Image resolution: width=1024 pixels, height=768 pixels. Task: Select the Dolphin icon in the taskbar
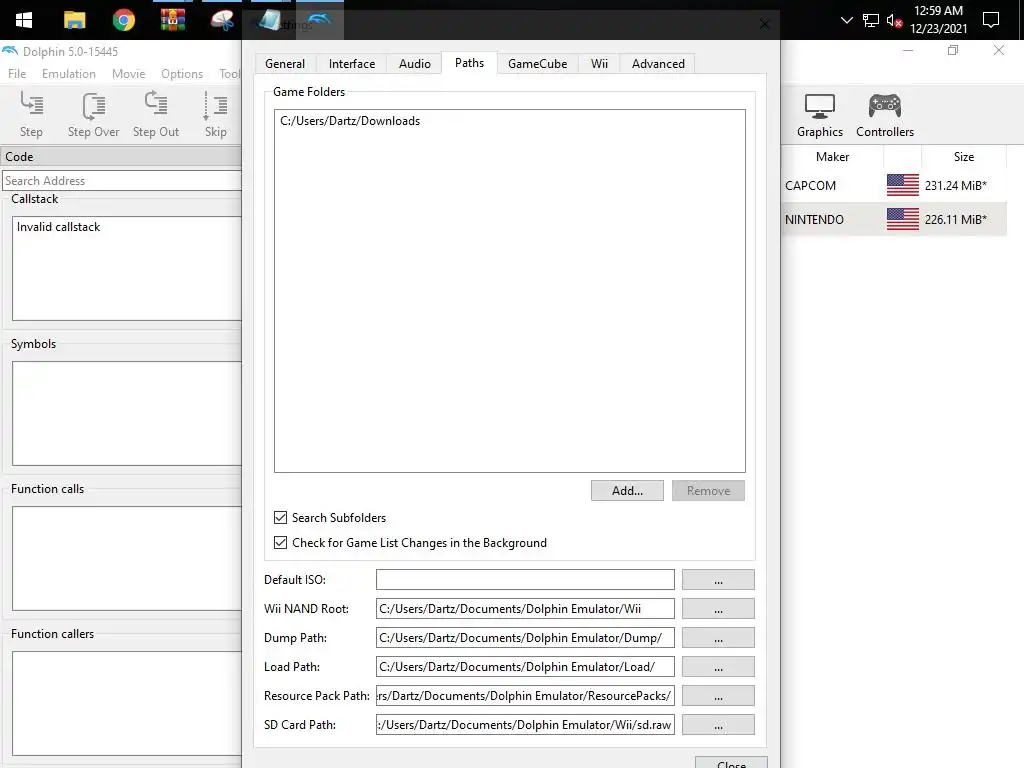[x=319, y=20]
